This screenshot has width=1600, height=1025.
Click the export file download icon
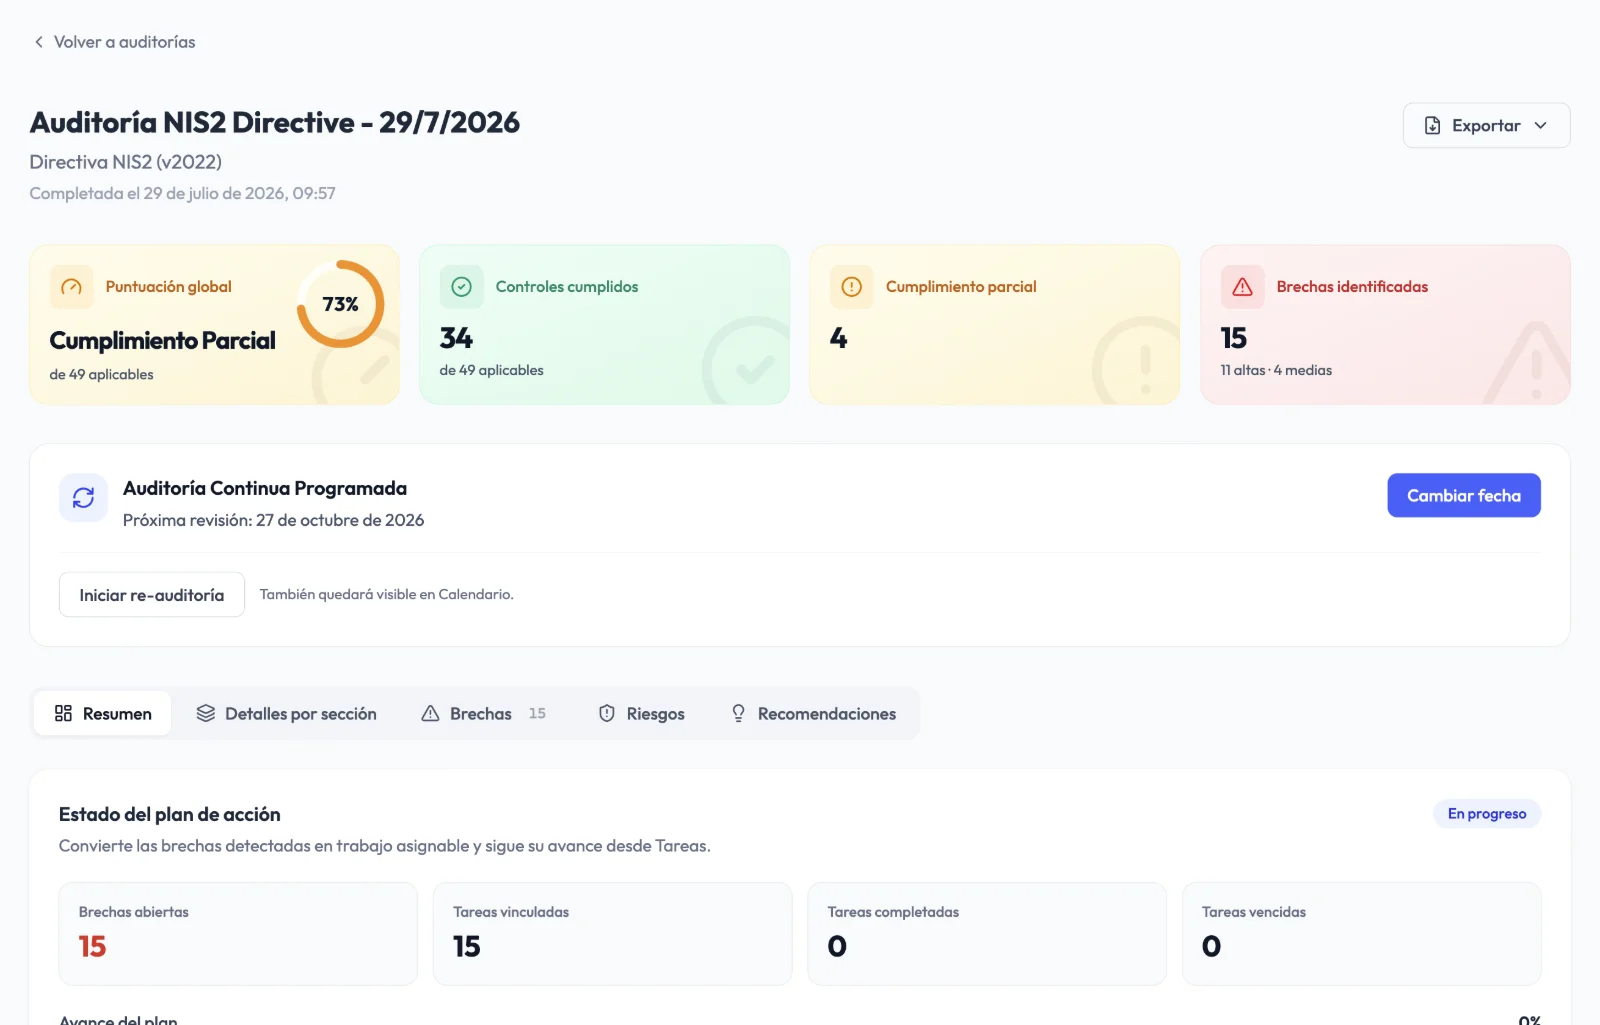click(1432, 125)
